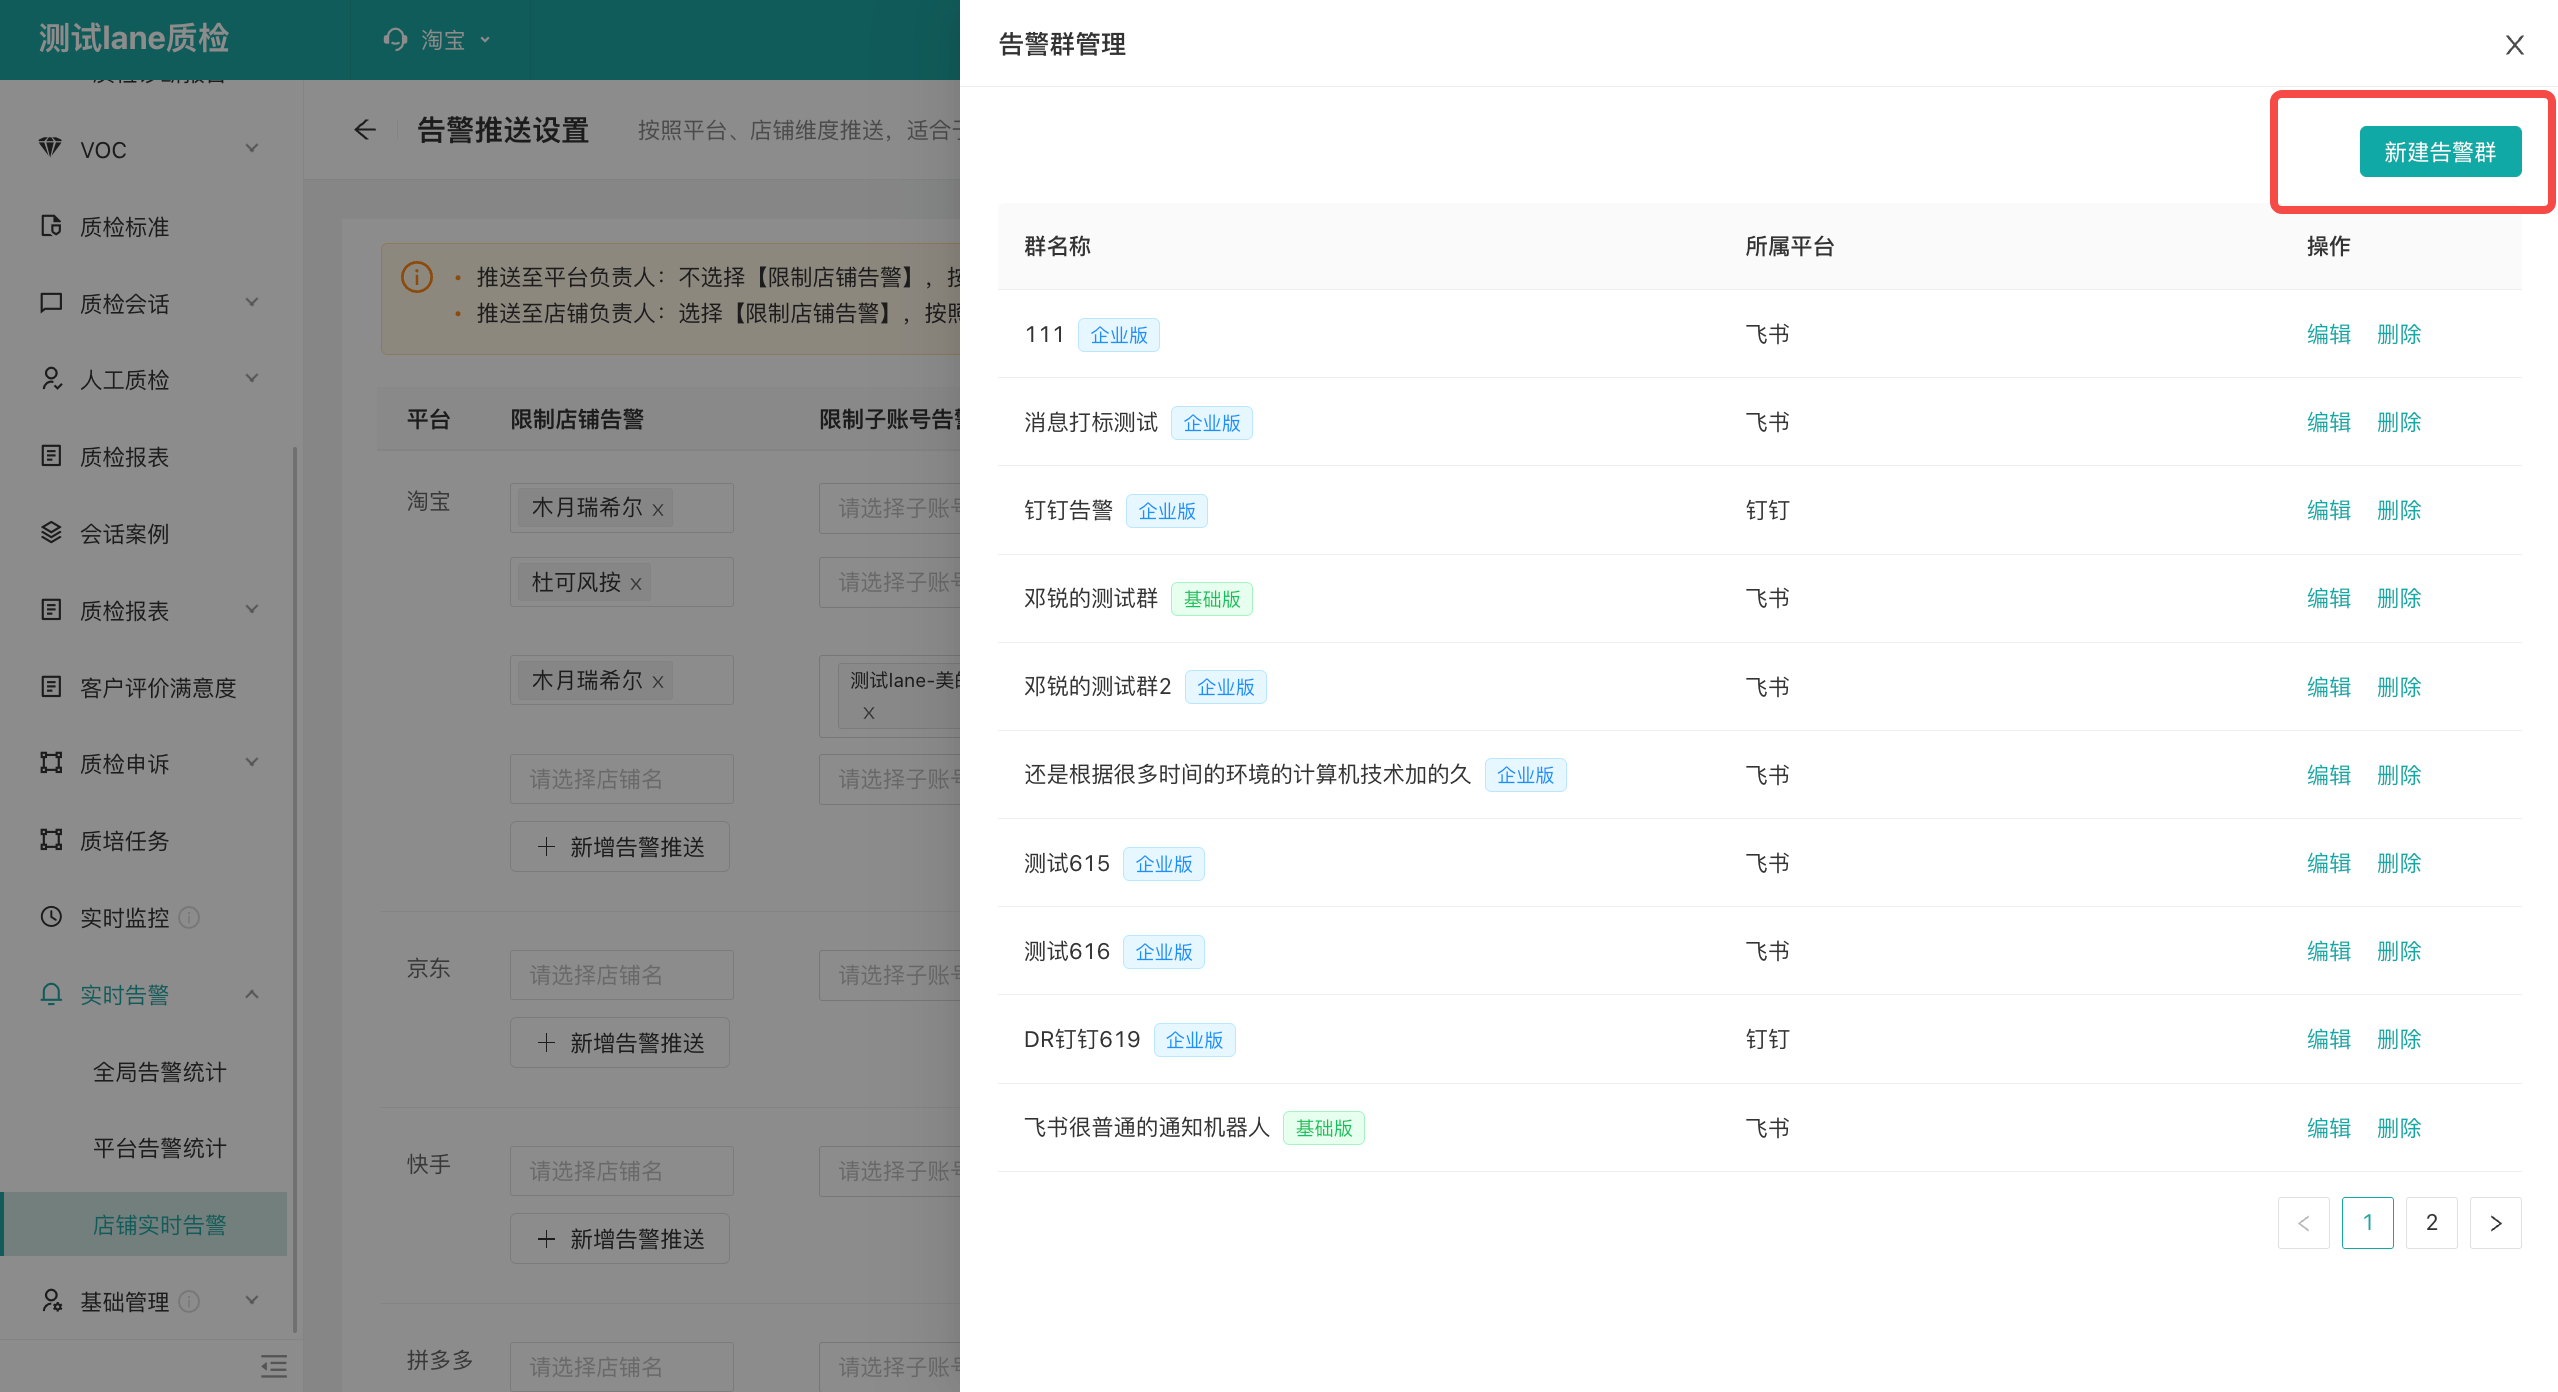Collapse the sidebar with the fold icon
This screenshot has height=1392, width=2558.
point(273,1365)
